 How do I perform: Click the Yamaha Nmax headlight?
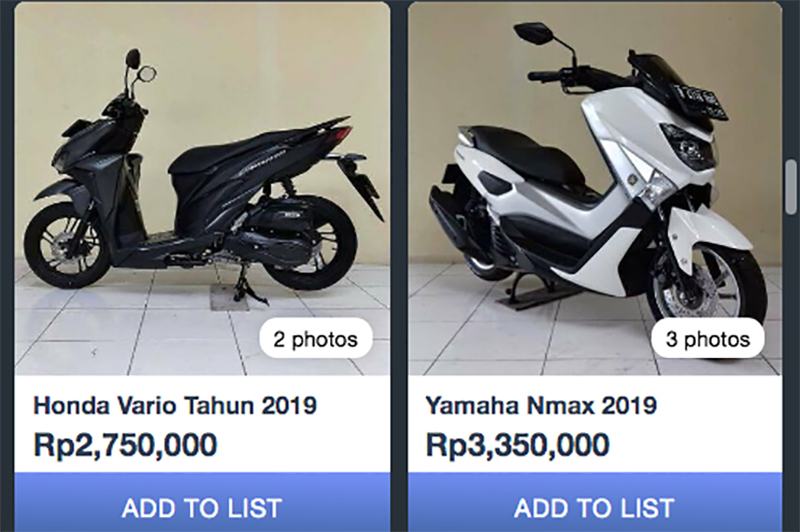[690, 143]
